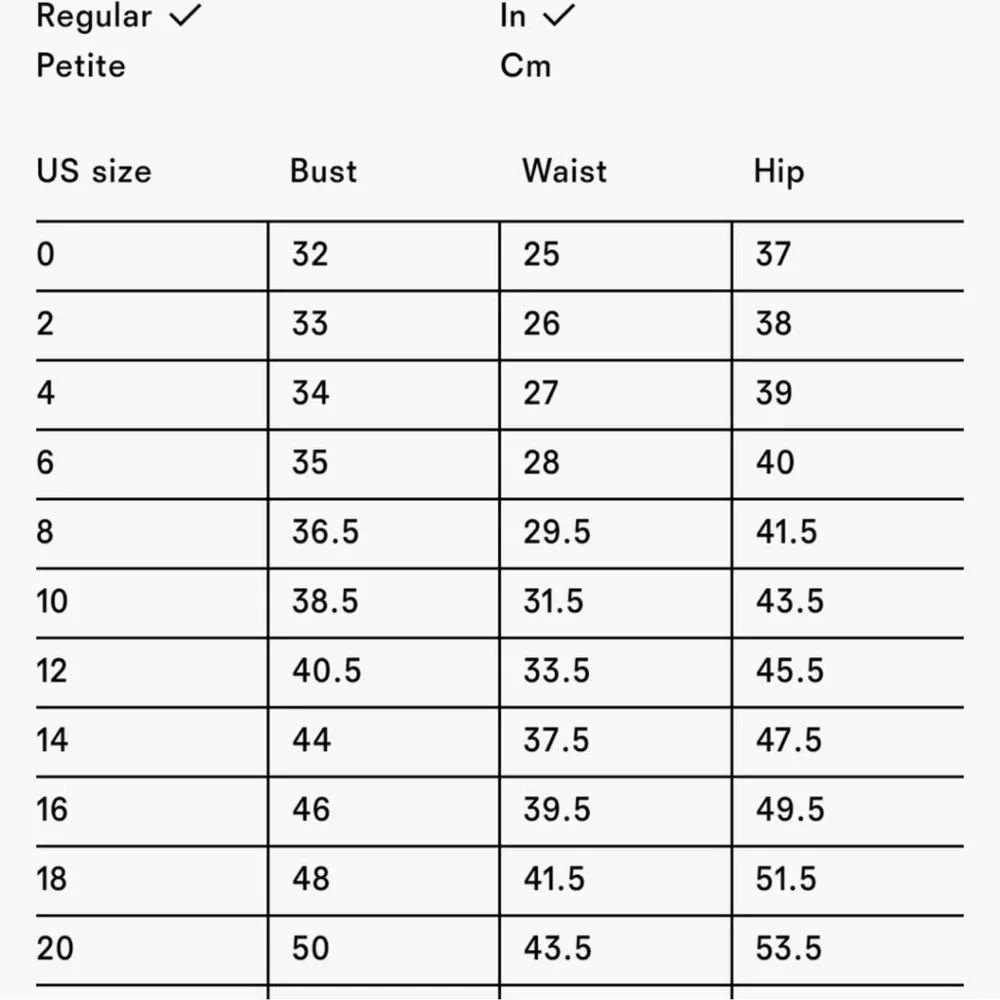Click the US size column header
Screen dimensions: 1000x1000
point(94,171)
